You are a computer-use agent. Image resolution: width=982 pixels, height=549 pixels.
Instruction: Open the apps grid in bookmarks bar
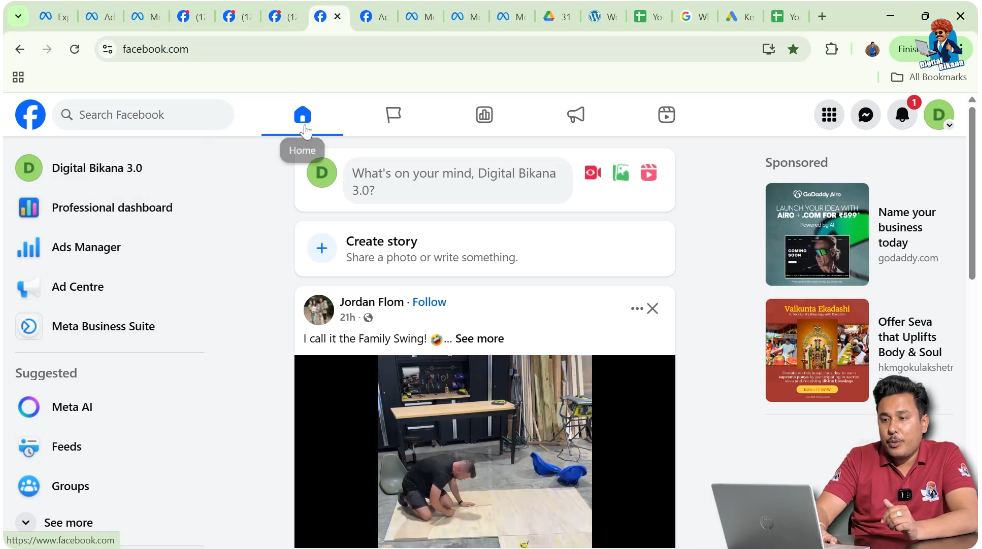[18, 77]
